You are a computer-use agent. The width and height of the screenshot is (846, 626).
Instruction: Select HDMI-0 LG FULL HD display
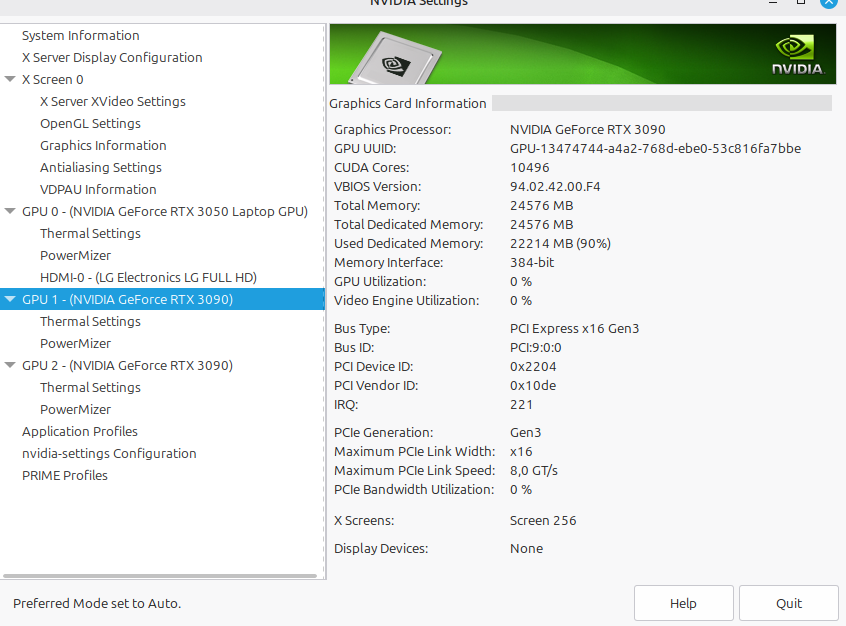[x=148, y=278]
